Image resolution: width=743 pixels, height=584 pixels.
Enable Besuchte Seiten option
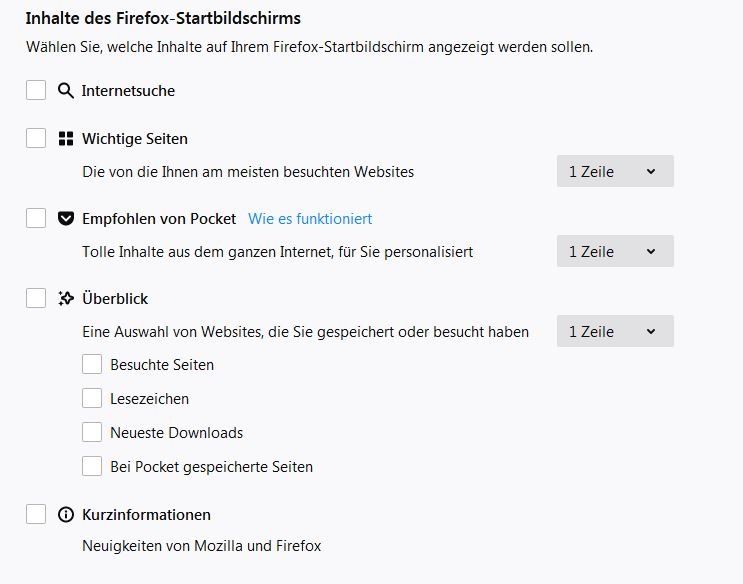92,365
